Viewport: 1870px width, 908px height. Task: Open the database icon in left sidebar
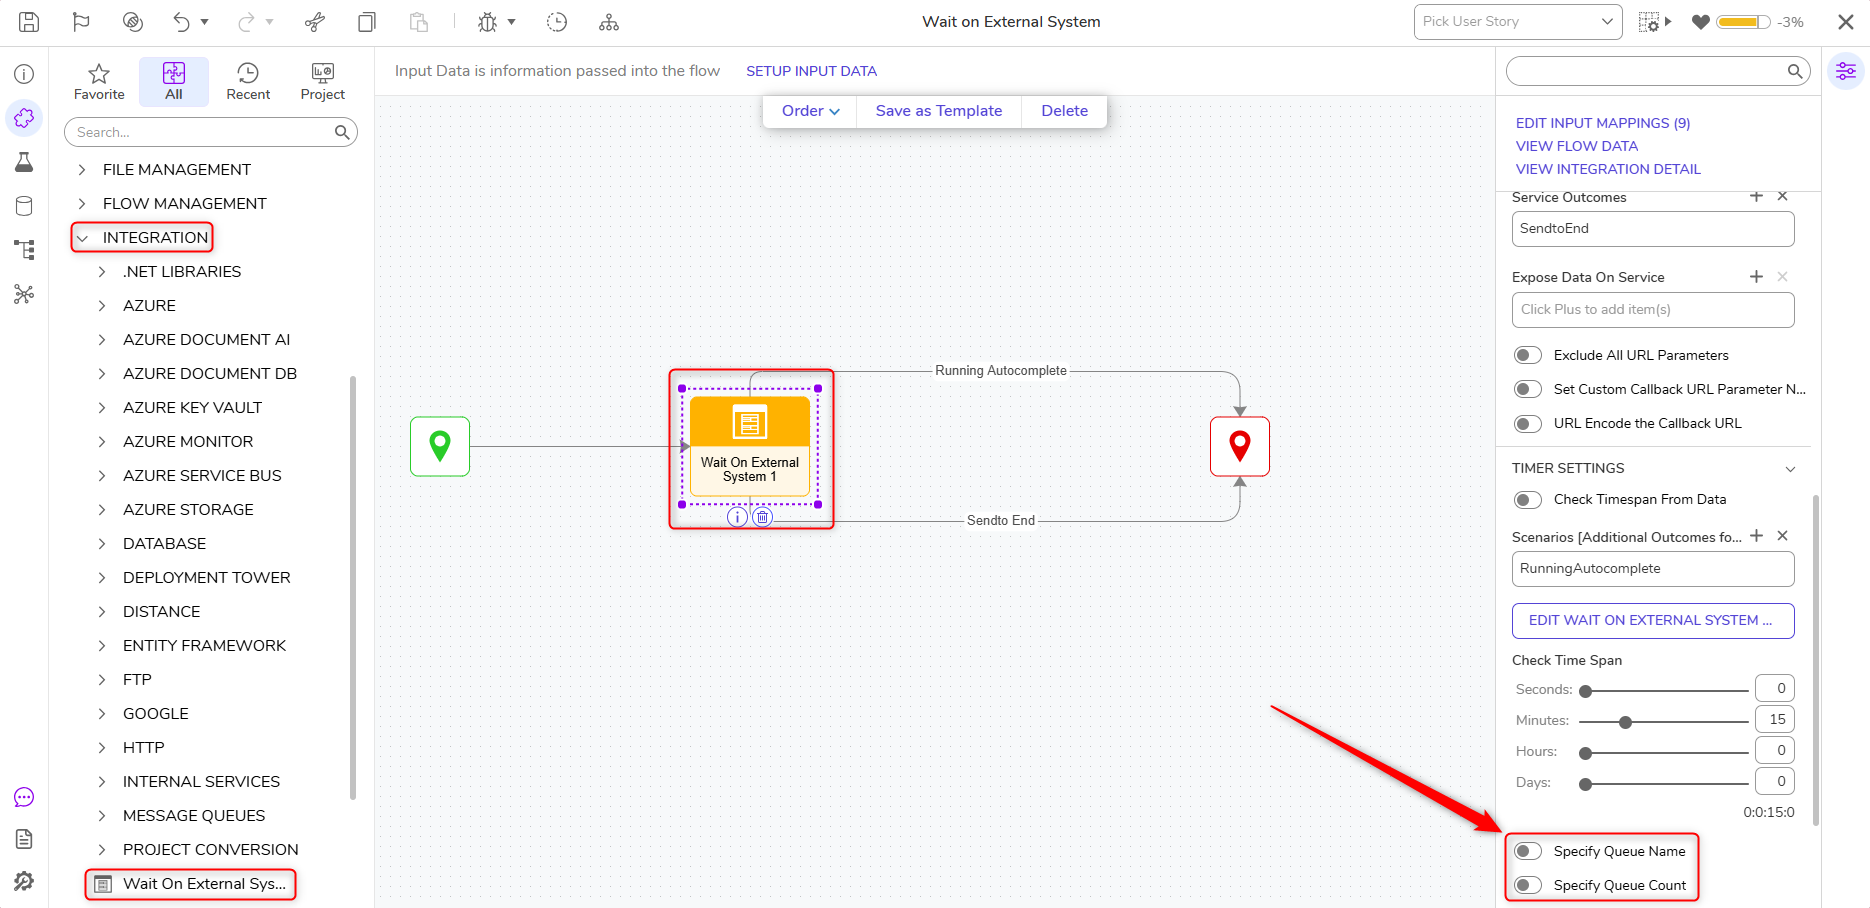24,206
